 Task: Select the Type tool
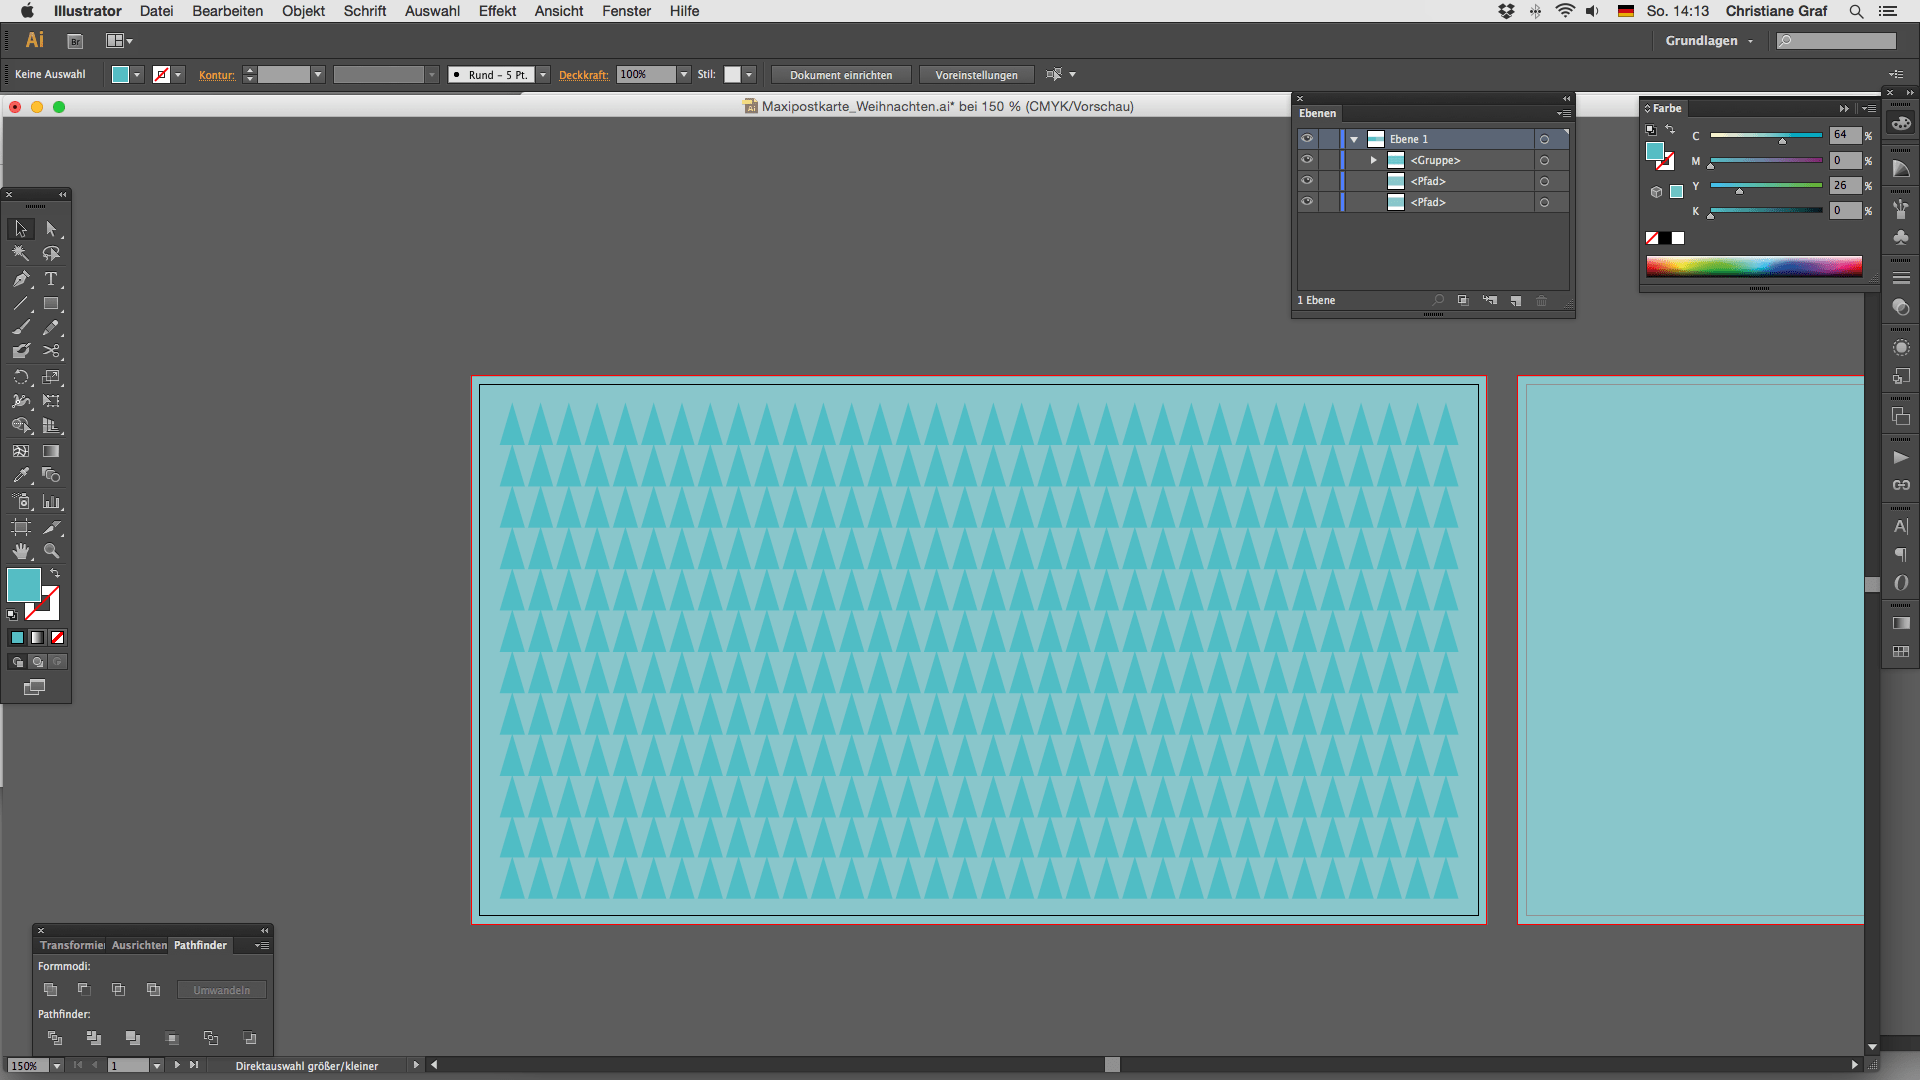51,279
